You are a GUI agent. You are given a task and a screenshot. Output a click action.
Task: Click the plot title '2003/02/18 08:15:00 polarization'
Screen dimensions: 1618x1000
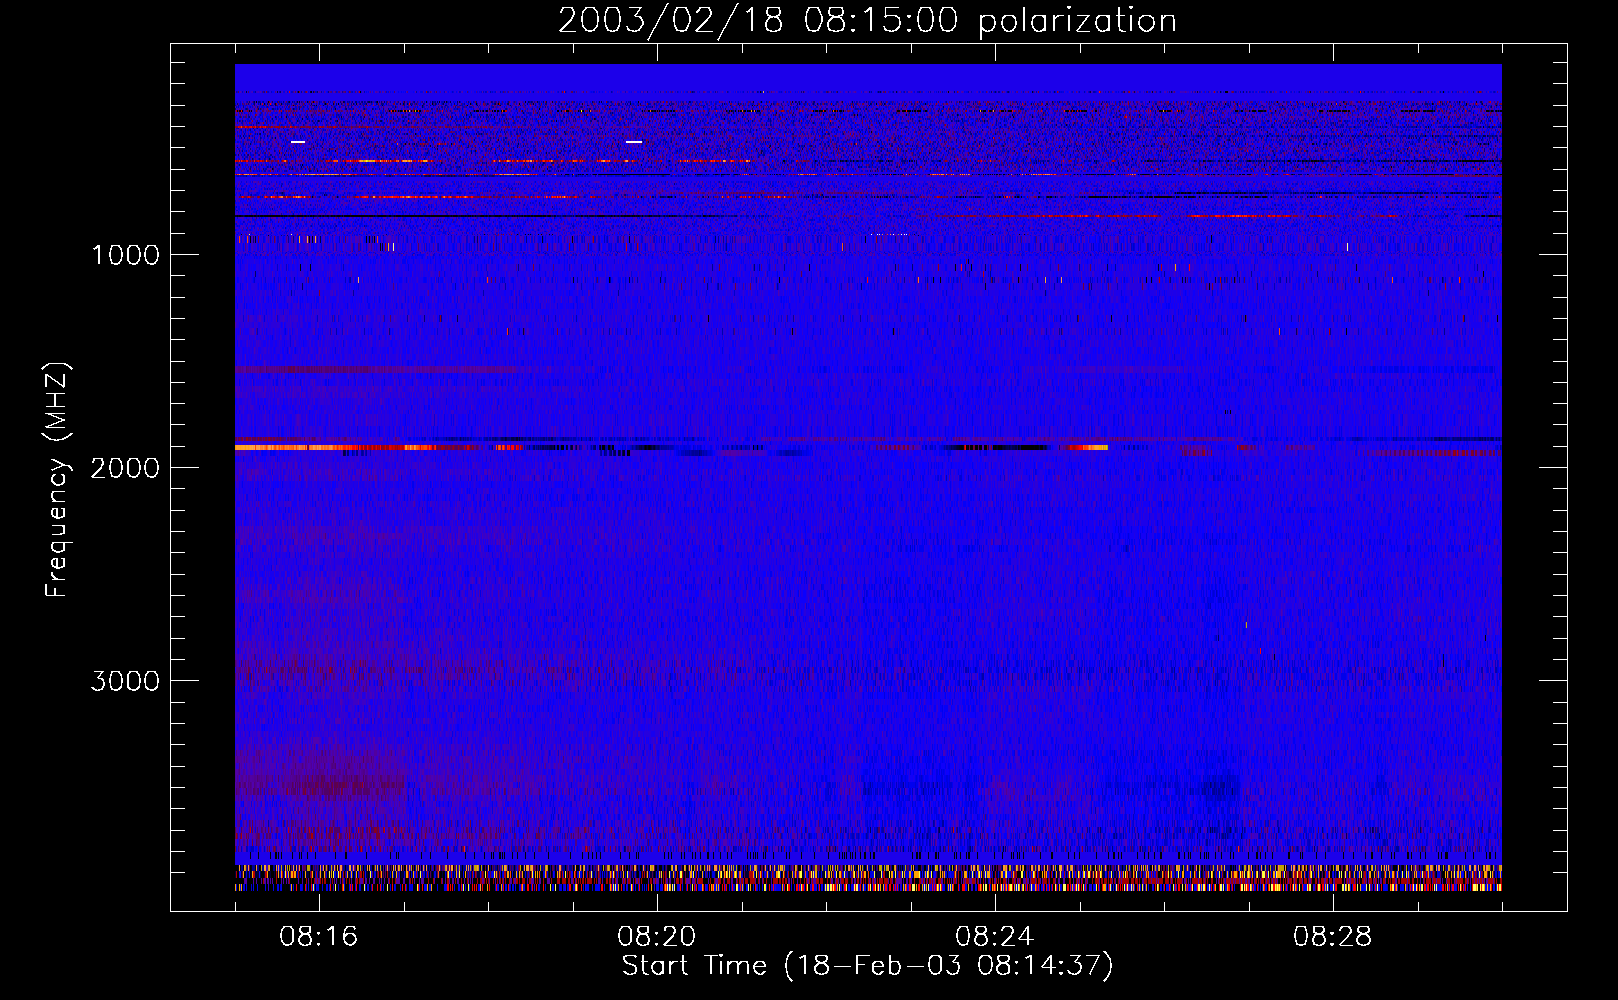click(x=867, y=21)
